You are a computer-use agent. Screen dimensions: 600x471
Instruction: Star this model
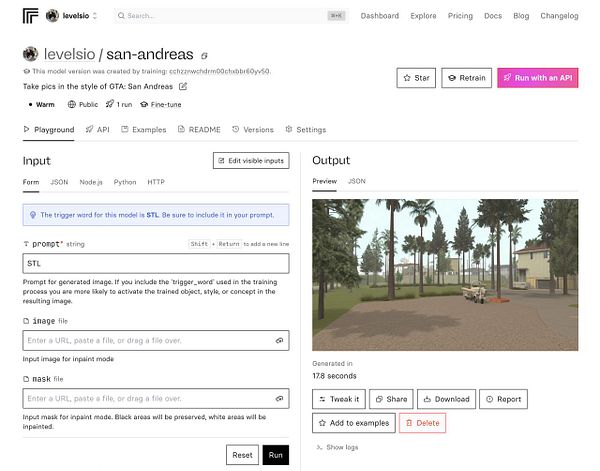pyautogui.click(x=416, y=78)
